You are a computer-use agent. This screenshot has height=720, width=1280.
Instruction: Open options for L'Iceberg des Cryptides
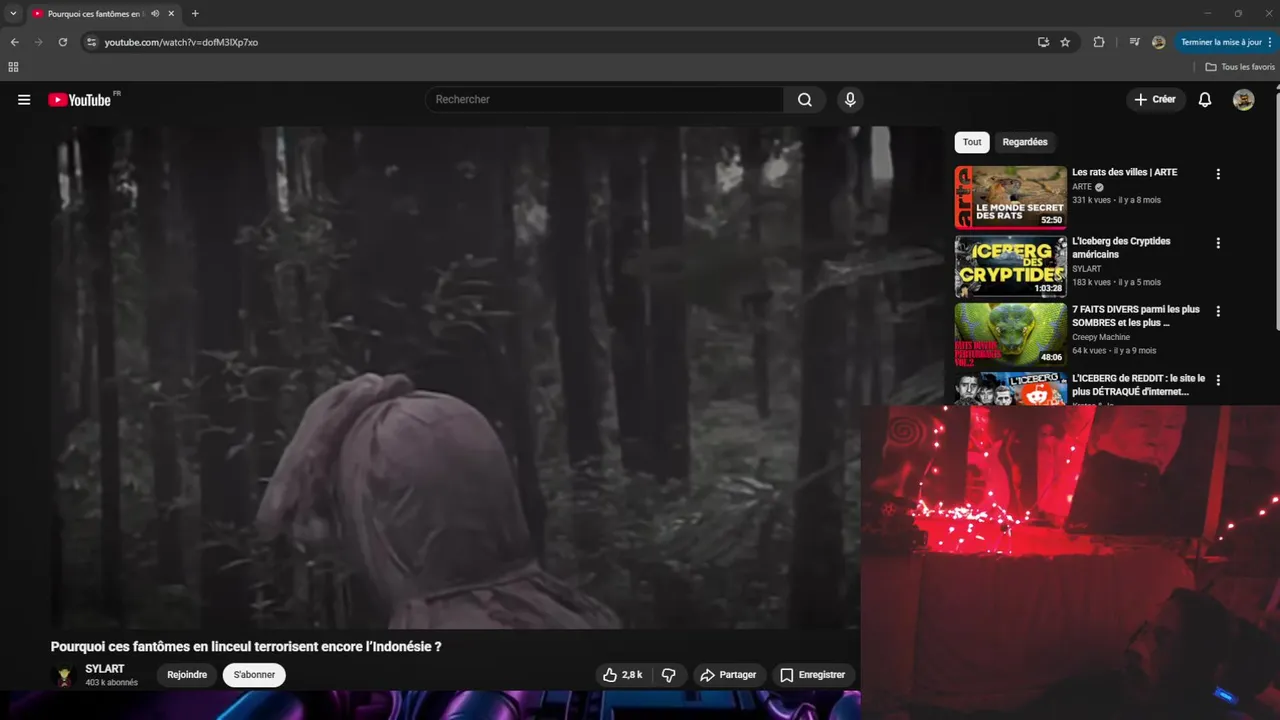click(1218, 243)
